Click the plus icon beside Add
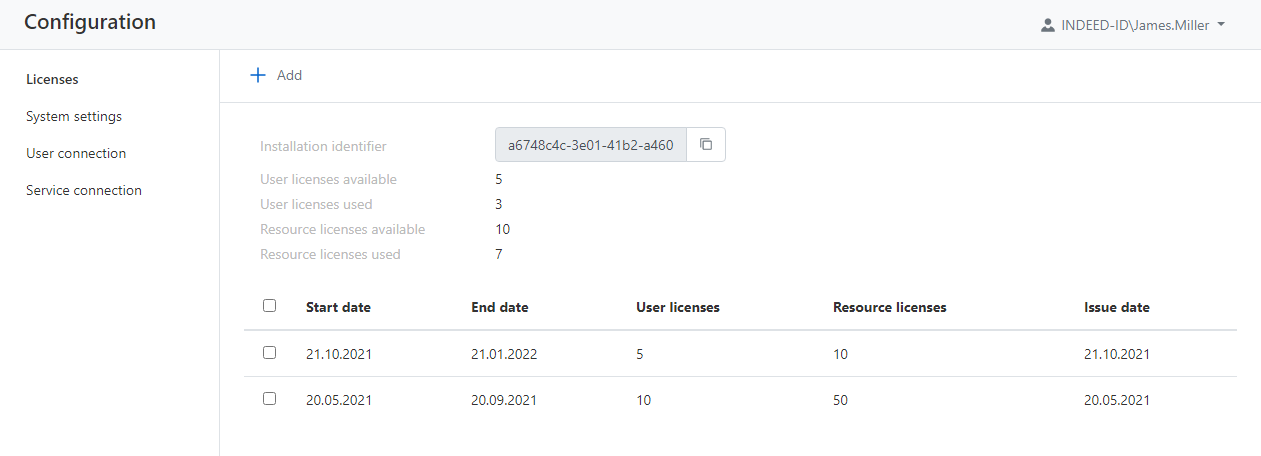This screenshot has width=1261, height=456. tap(258, 75)
